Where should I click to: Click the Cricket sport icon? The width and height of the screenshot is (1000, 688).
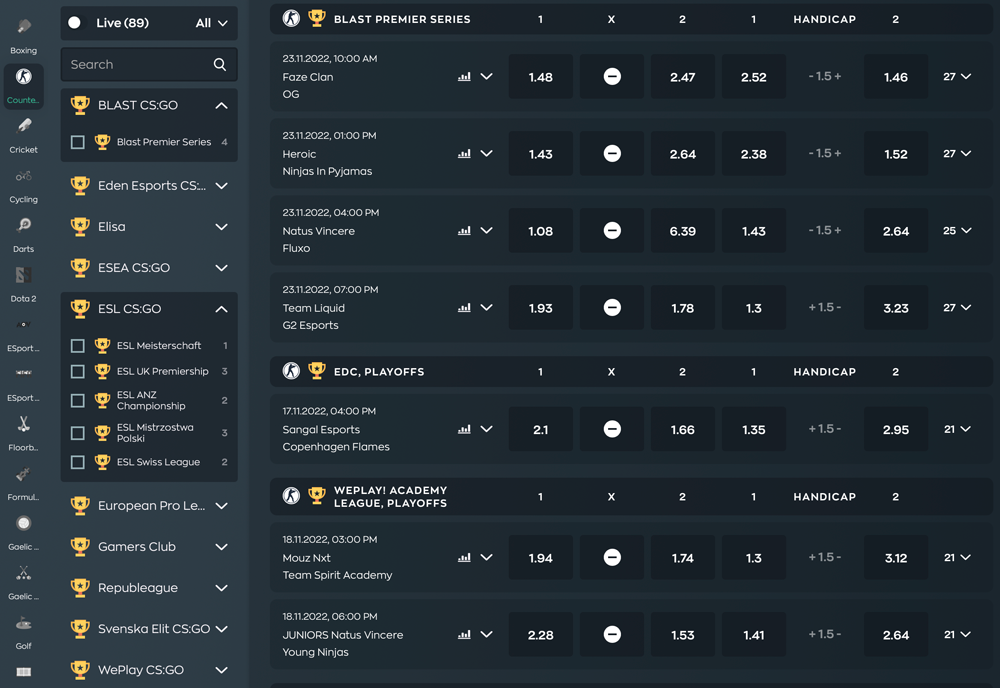(x=23, y=129)
